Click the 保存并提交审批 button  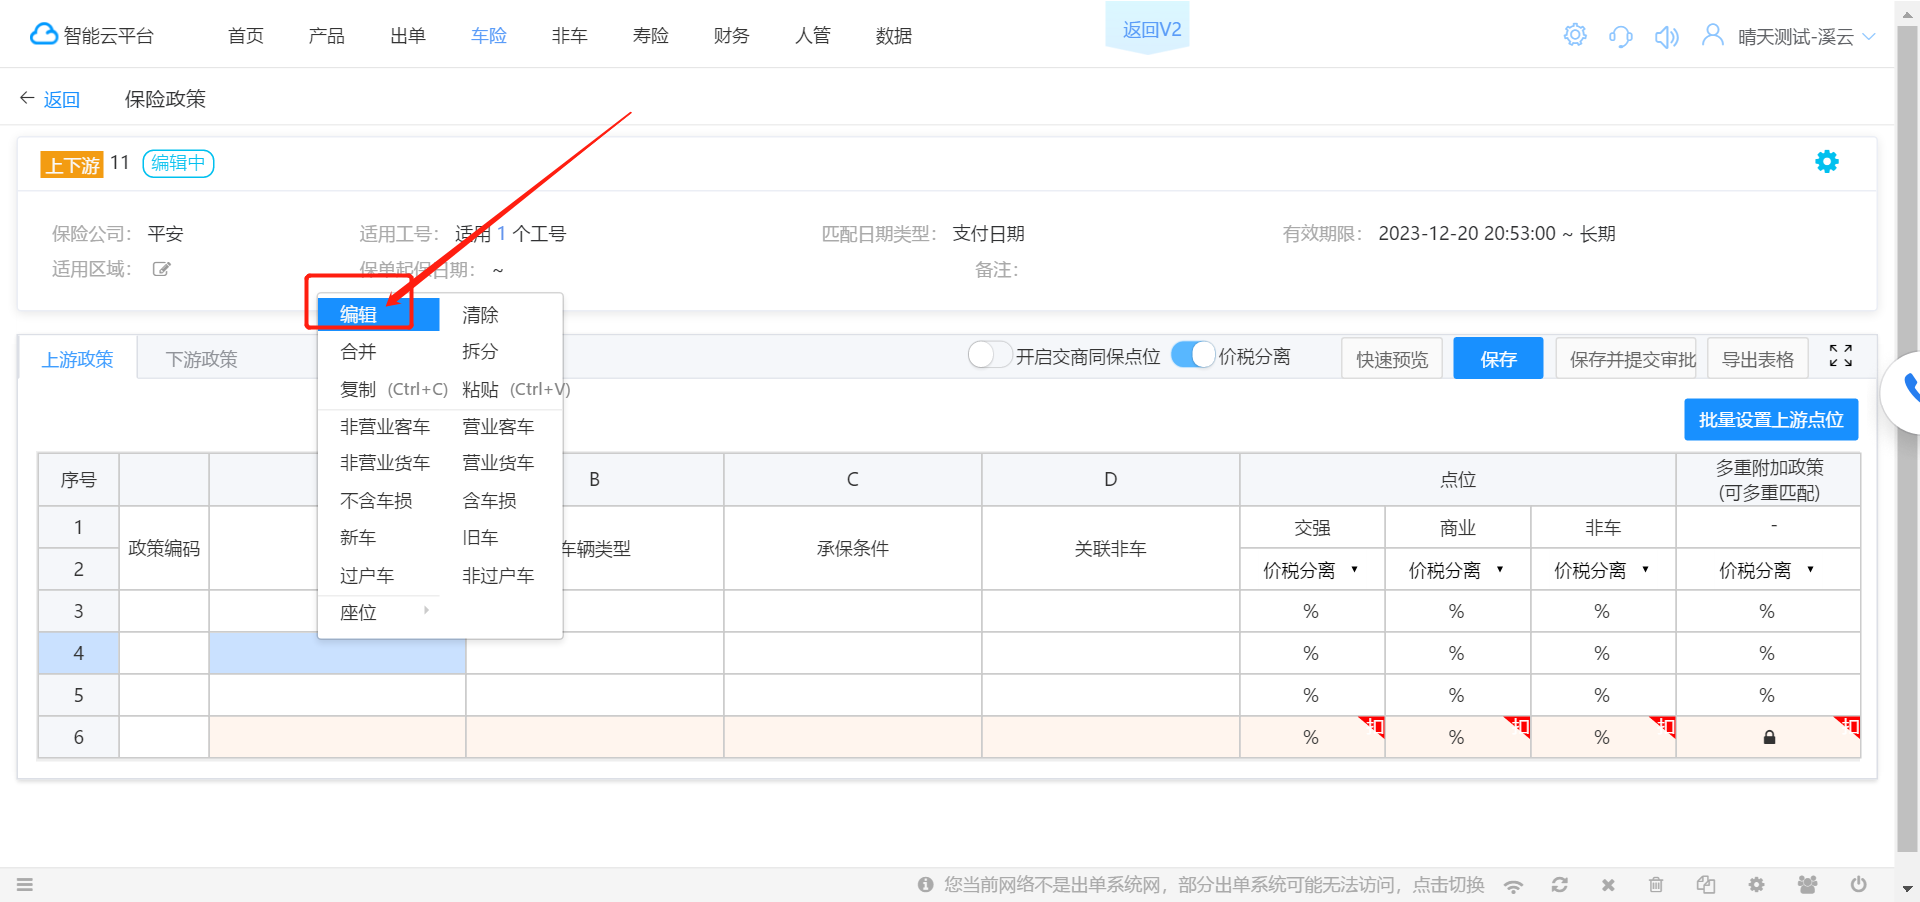[x=1626, y=358]
